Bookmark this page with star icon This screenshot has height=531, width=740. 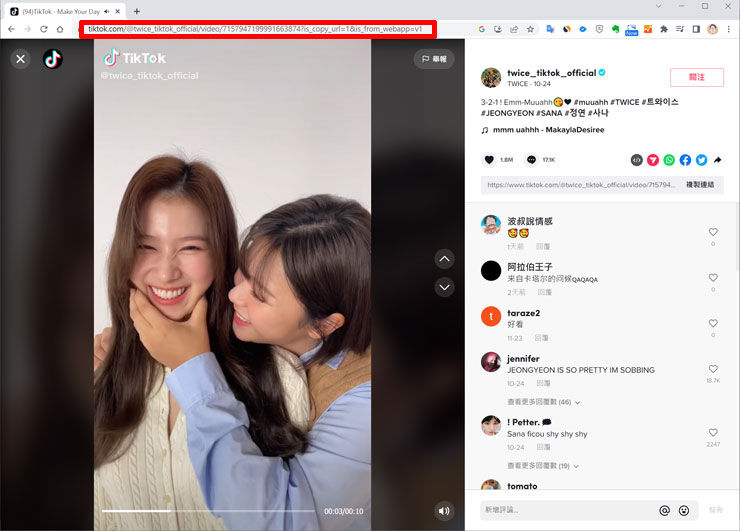tap(530, 29)
